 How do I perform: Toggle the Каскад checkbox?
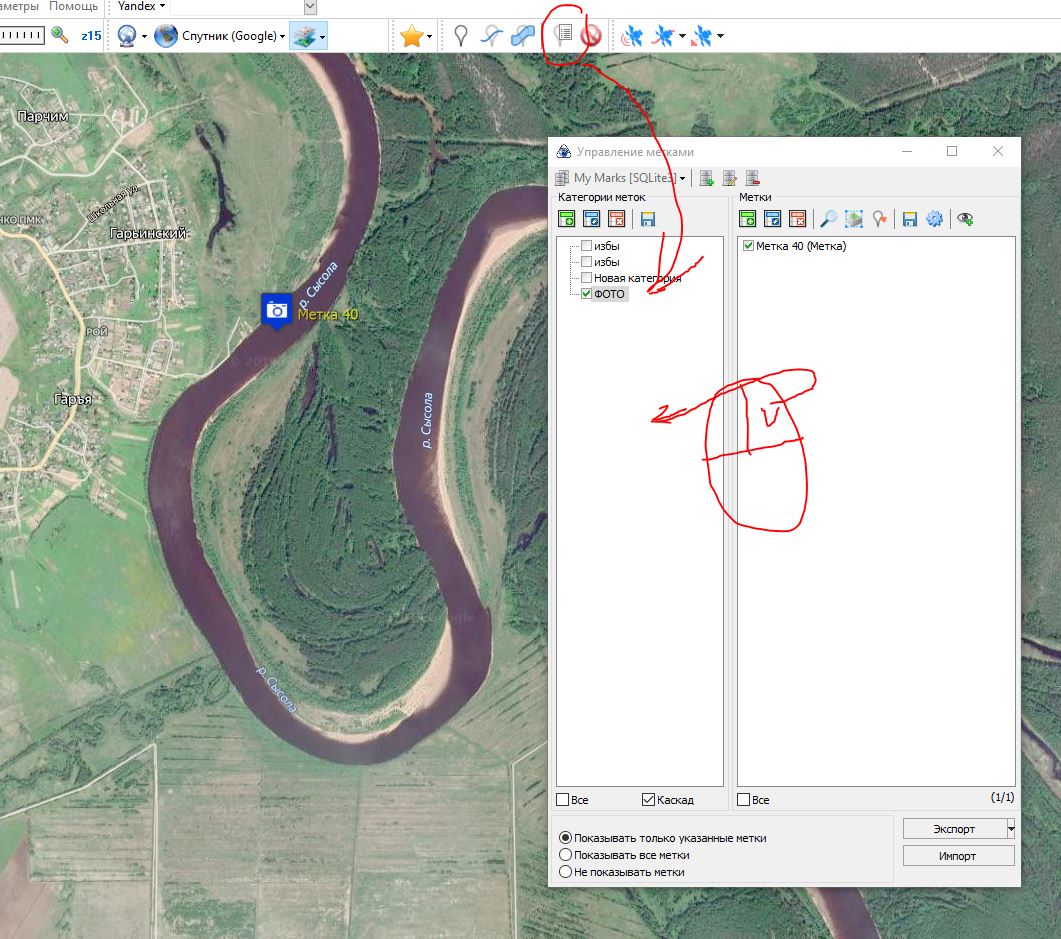(x=648, y=800)
